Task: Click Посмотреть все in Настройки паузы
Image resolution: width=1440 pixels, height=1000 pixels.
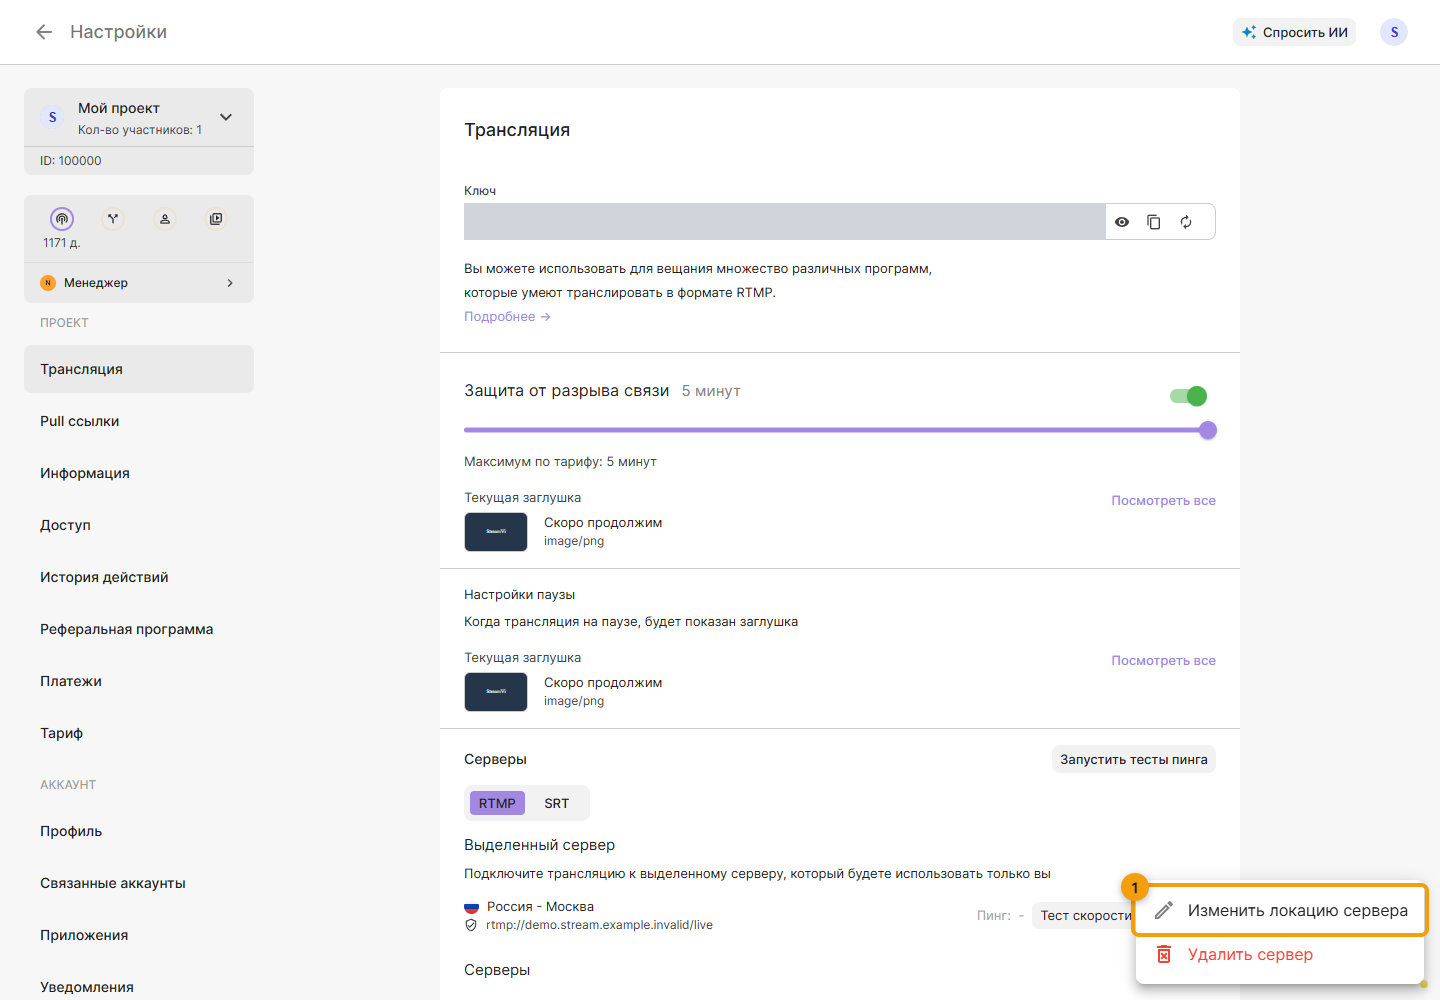Action: (1164, 661)
